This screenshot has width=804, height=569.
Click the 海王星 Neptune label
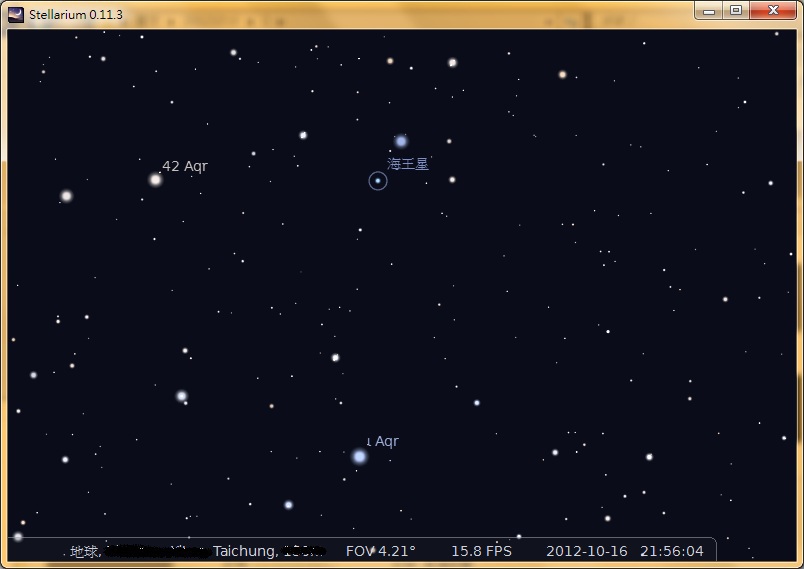[408, 164]
